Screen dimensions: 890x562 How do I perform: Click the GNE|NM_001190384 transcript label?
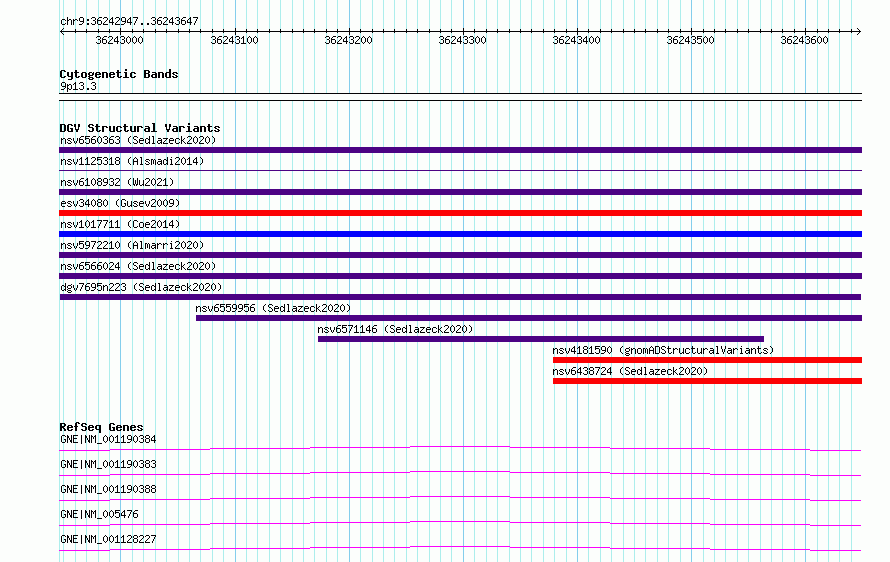point(108,439)
